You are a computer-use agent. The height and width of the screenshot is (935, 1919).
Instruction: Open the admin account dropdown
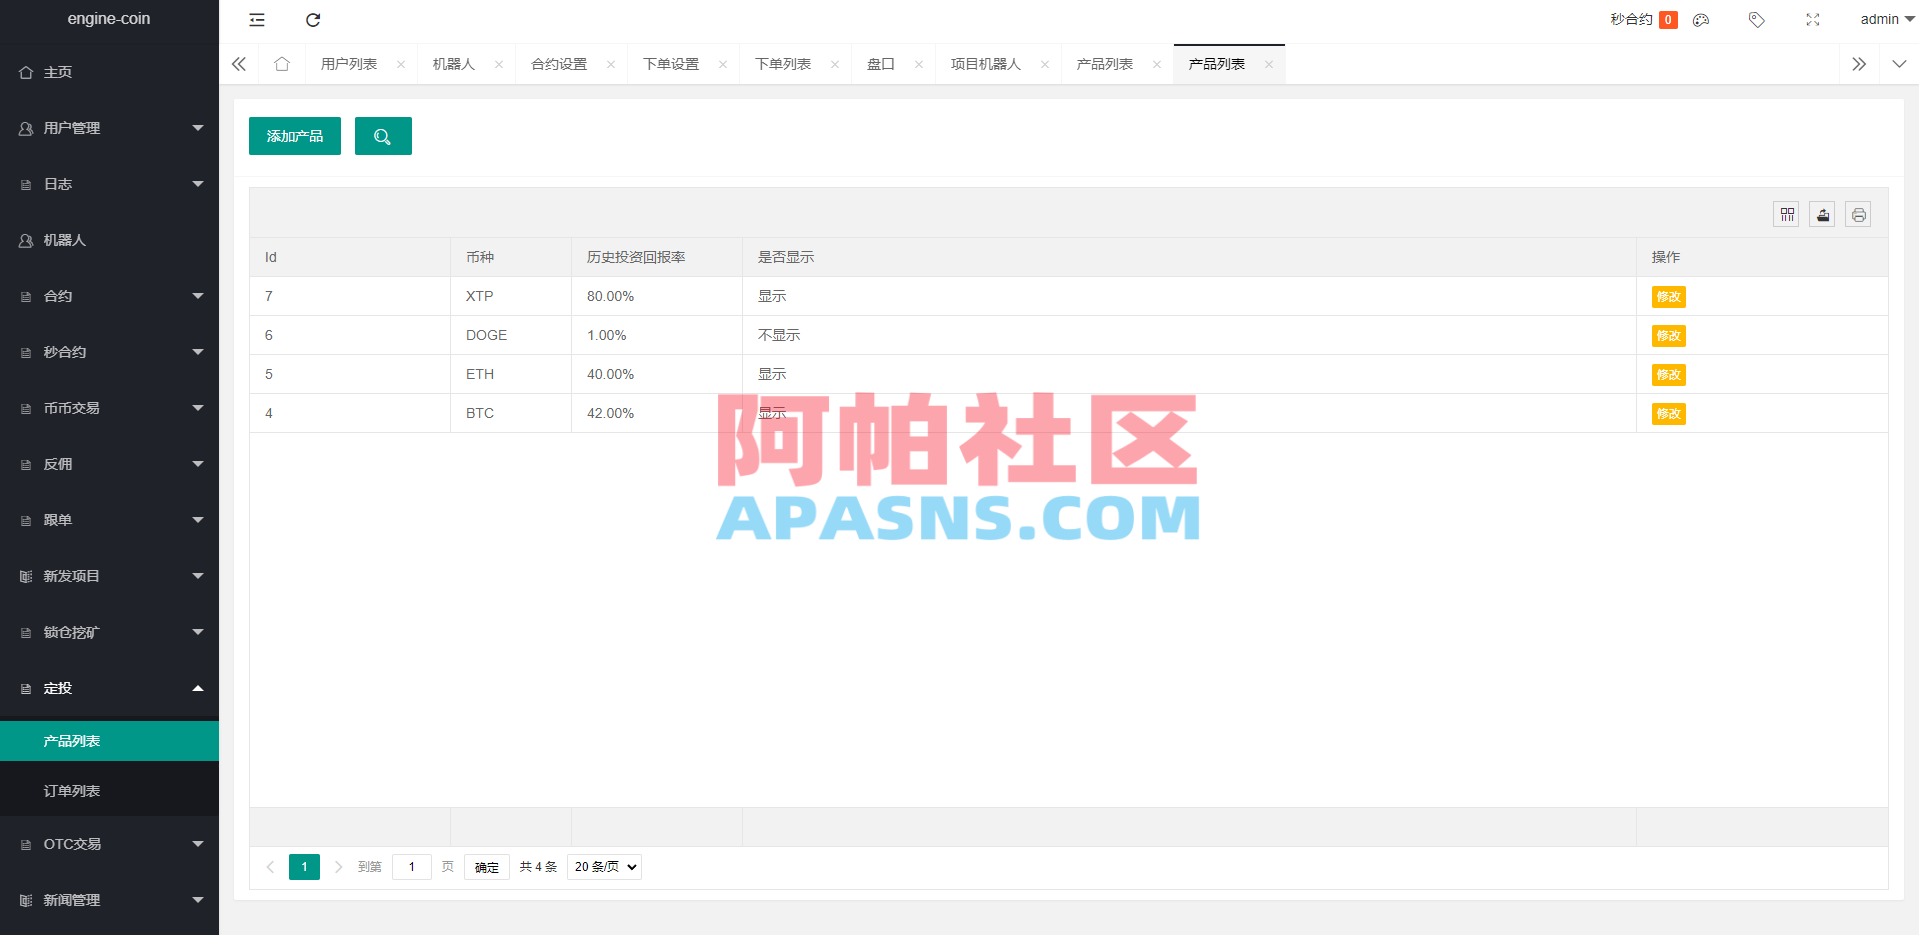(x=1884, y=19)
